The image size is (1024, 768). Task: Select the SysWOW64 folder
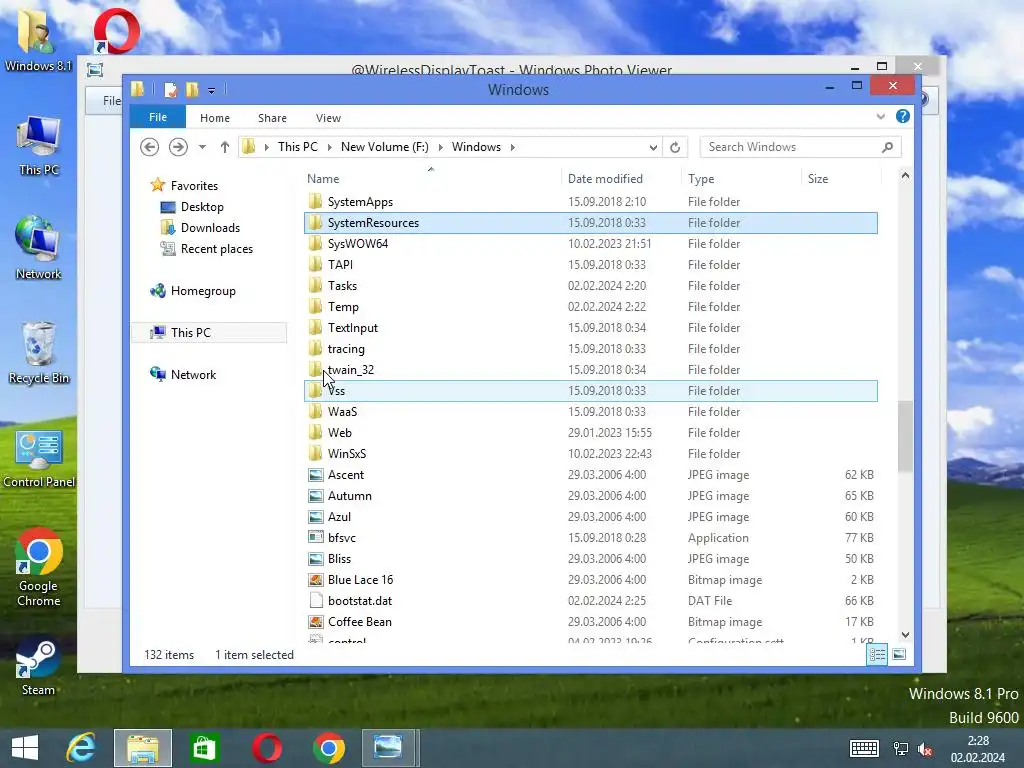pos(591,244)
